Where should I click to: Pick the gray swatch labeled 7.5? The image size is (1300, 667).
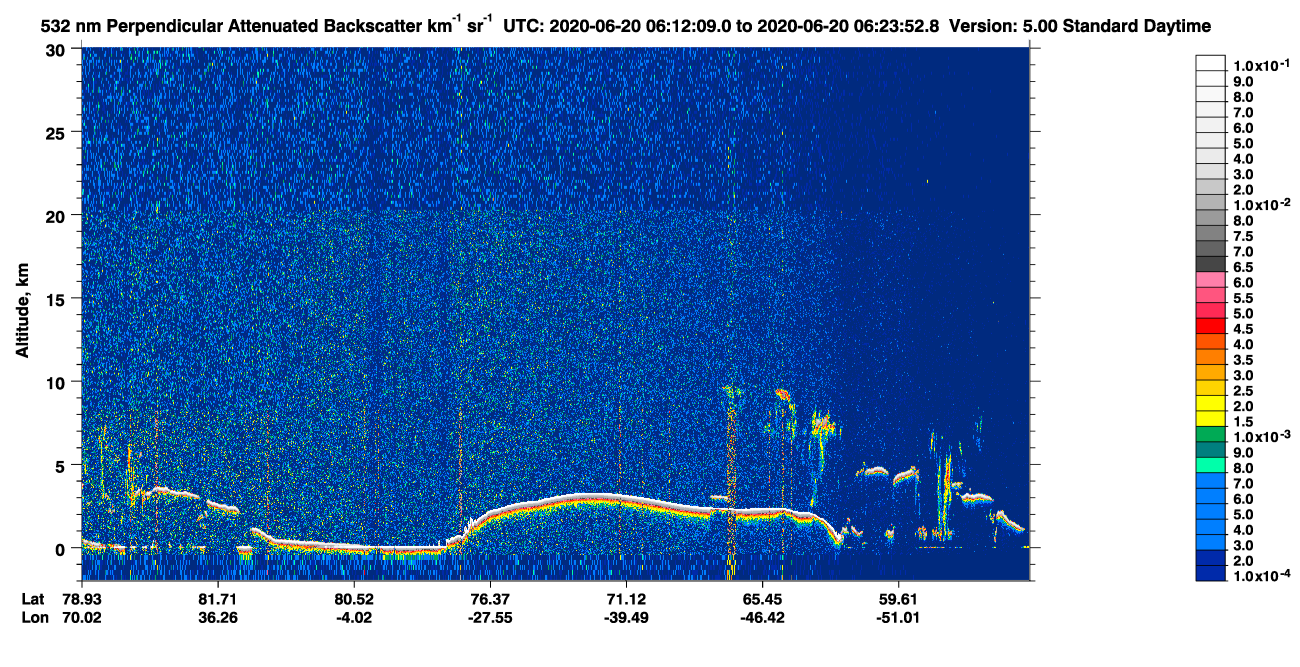click(x=1210, y=234)
